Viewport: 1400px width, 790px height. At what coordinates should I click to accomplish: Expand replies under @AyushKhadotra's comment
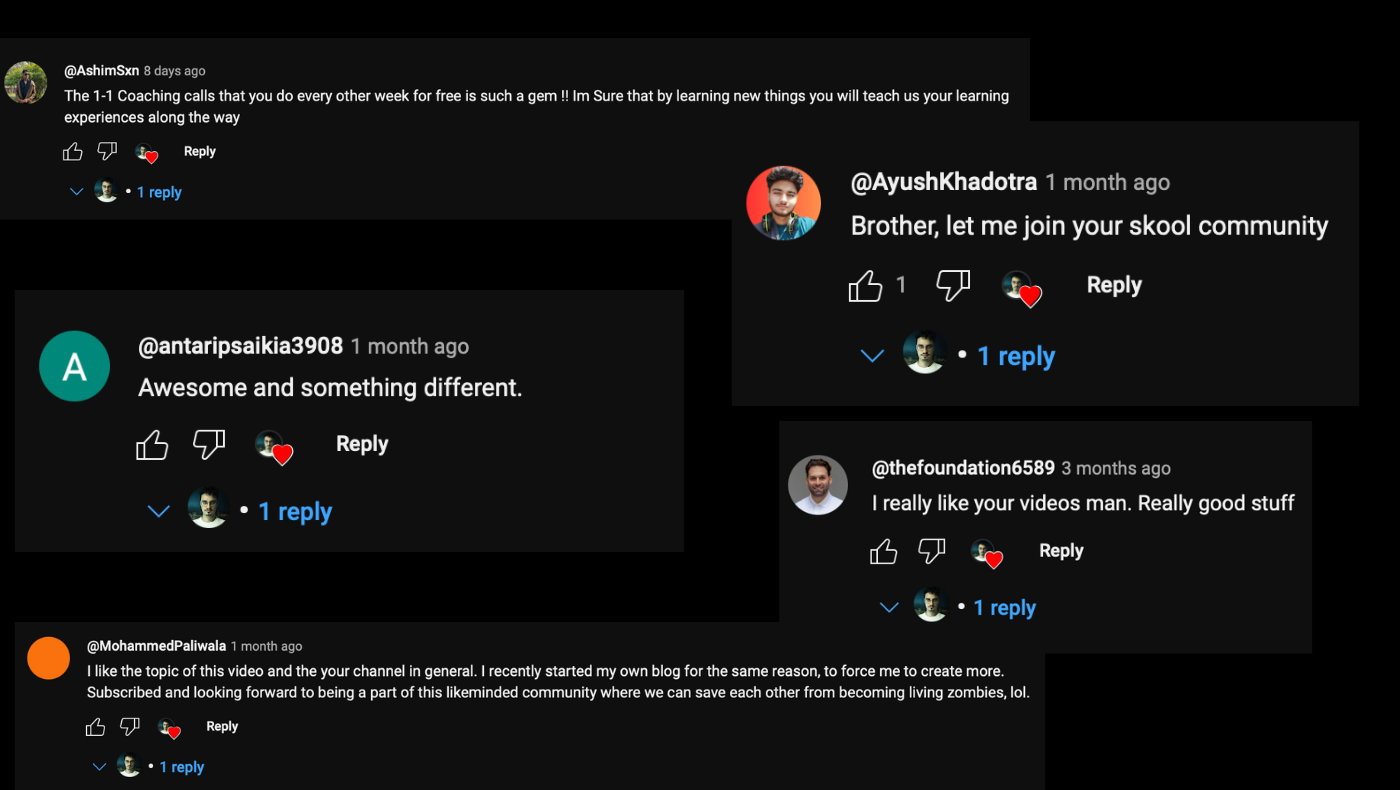click(1015, 357)
